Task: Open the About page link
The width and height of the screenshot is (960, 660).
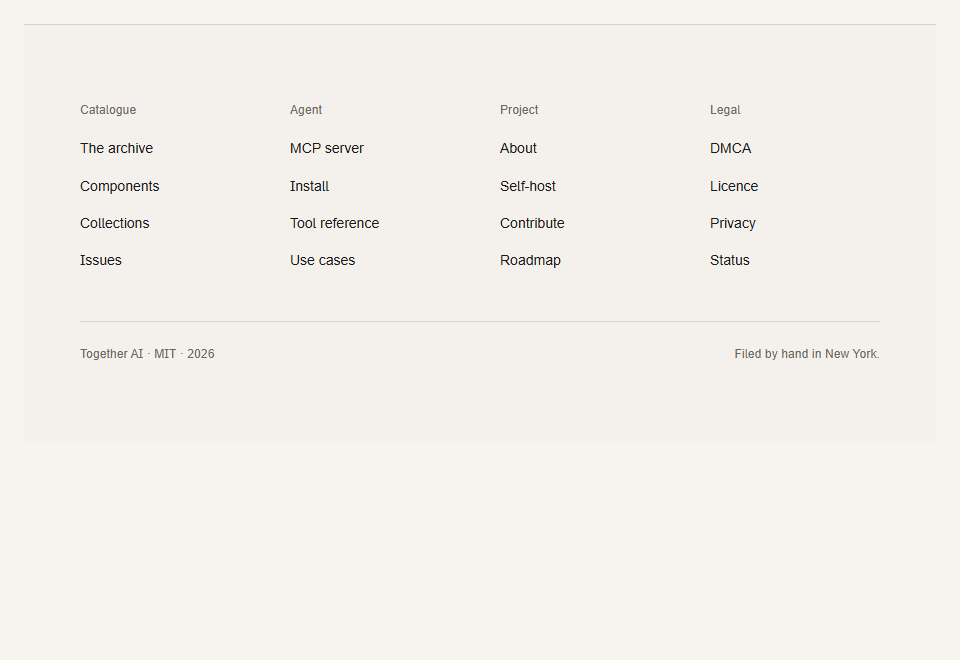Action: [518, 148]
